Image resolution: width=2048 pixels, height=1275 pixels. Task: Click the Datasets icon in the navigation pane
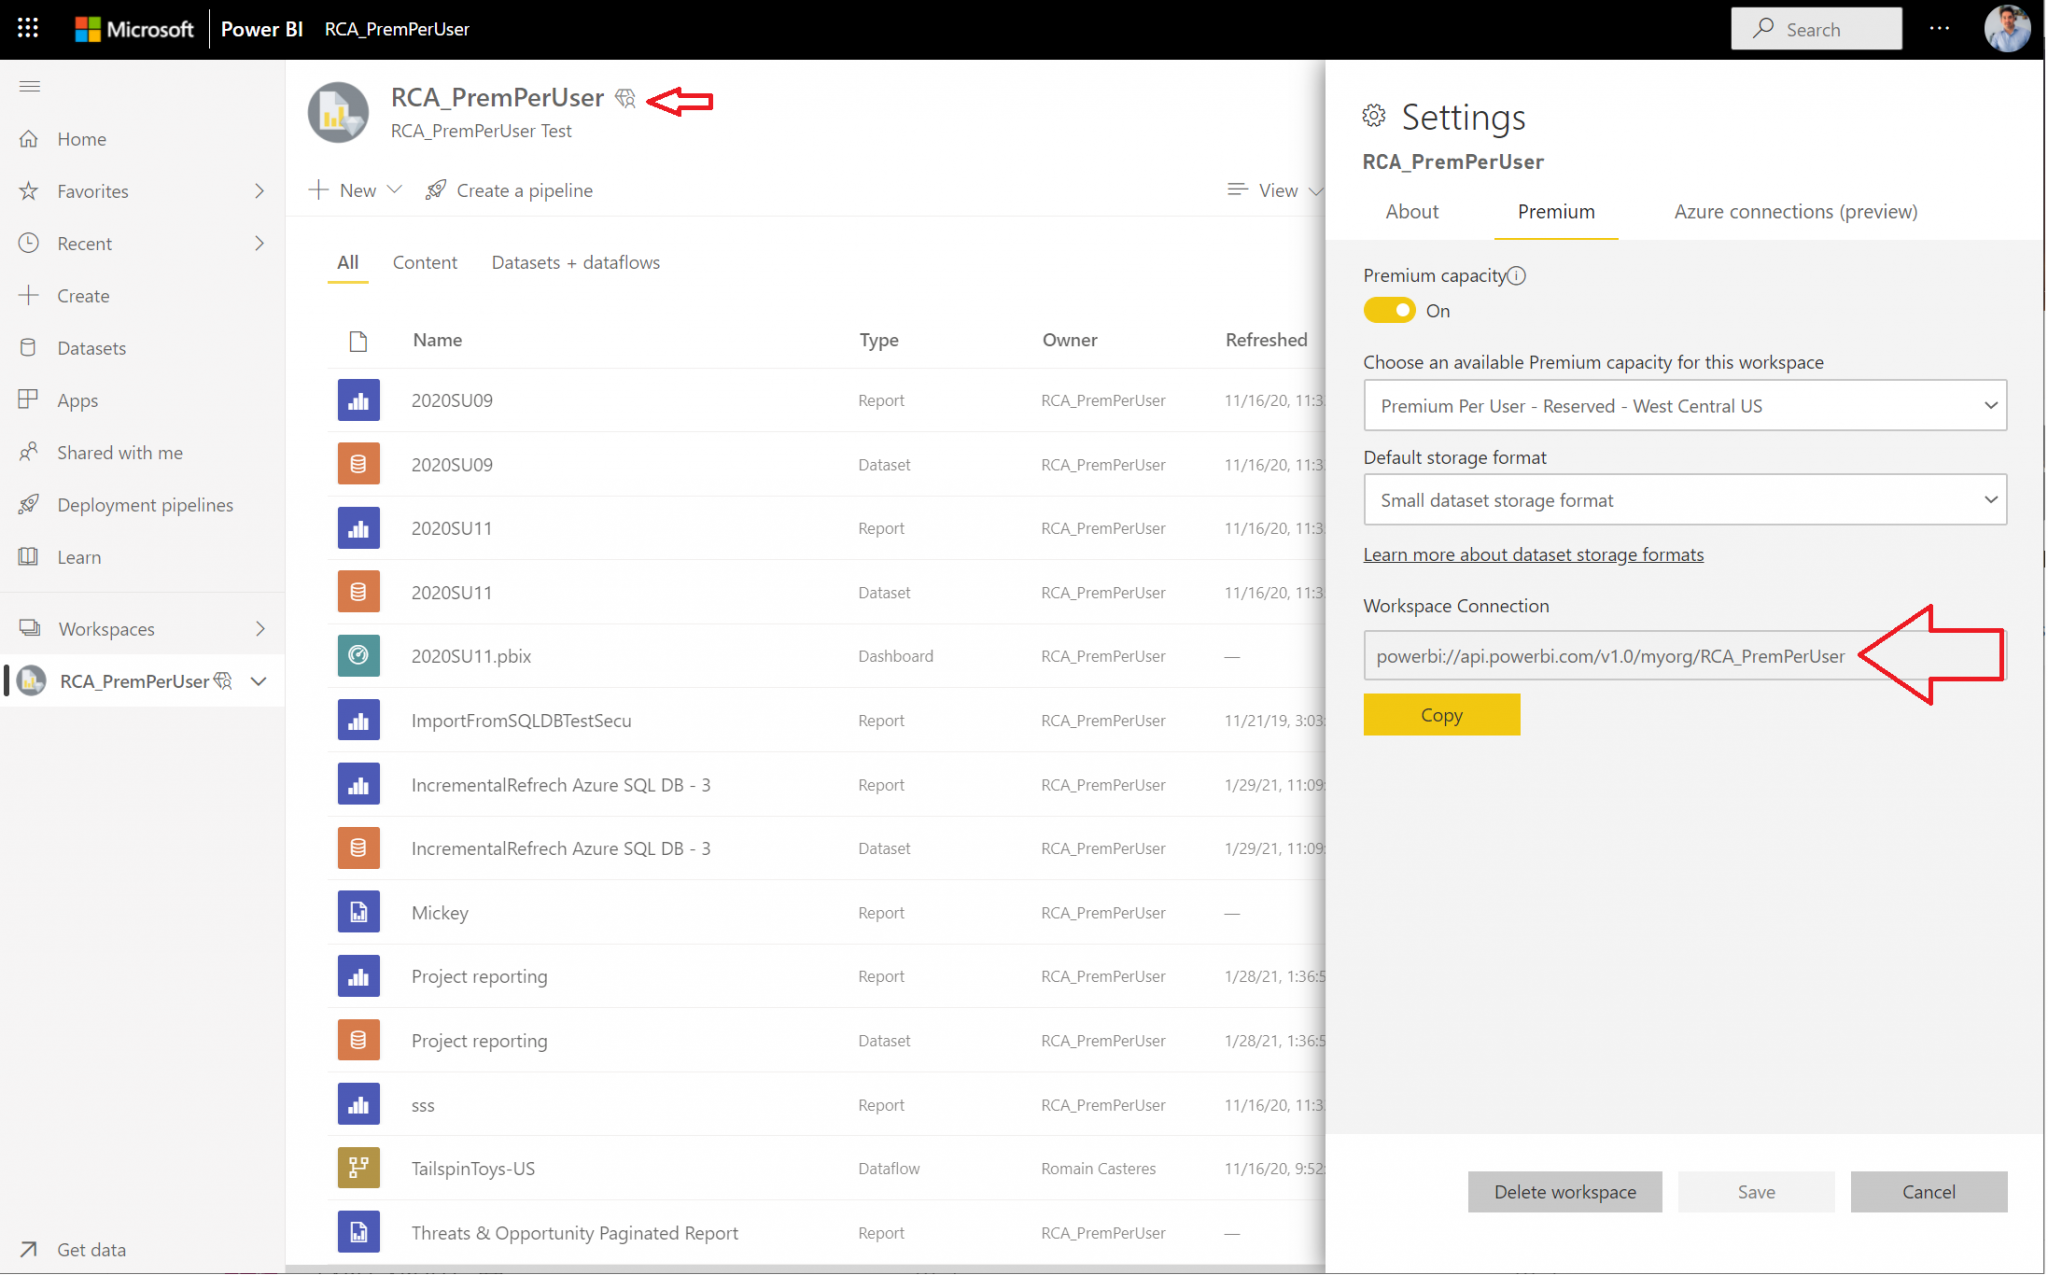coord(30,347)
